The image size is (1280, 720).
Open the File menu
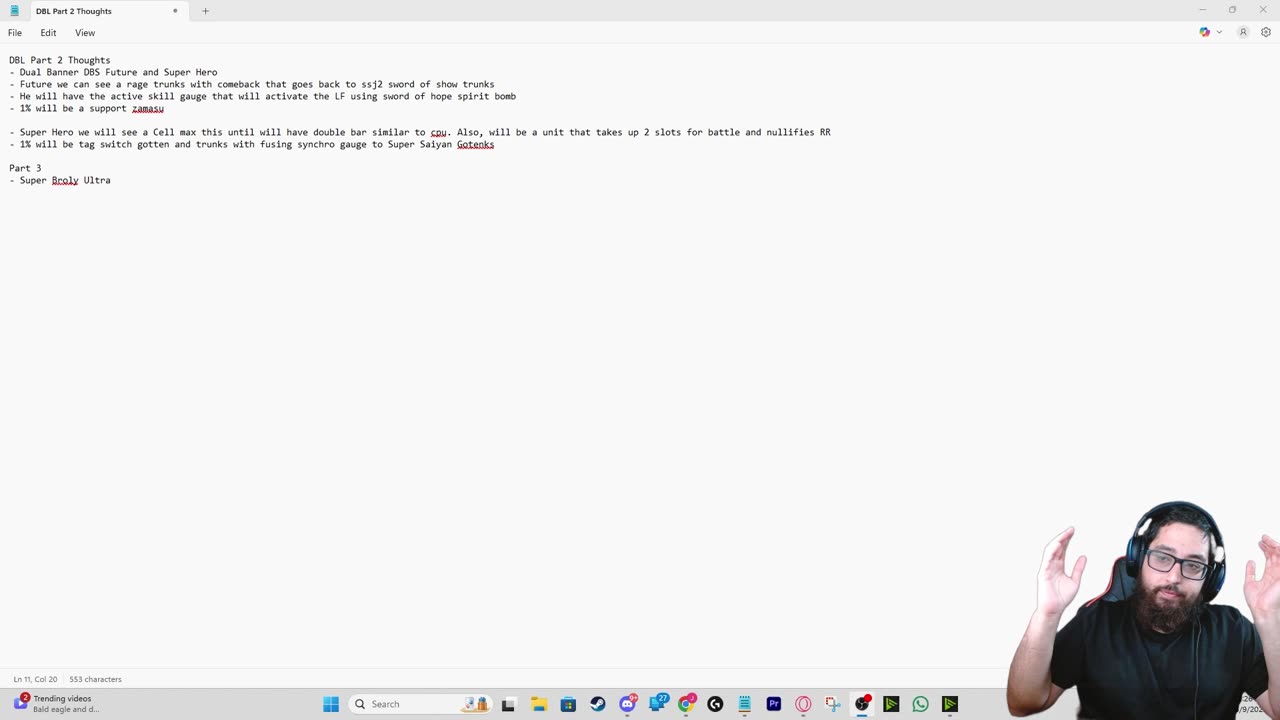coord(15,33)
